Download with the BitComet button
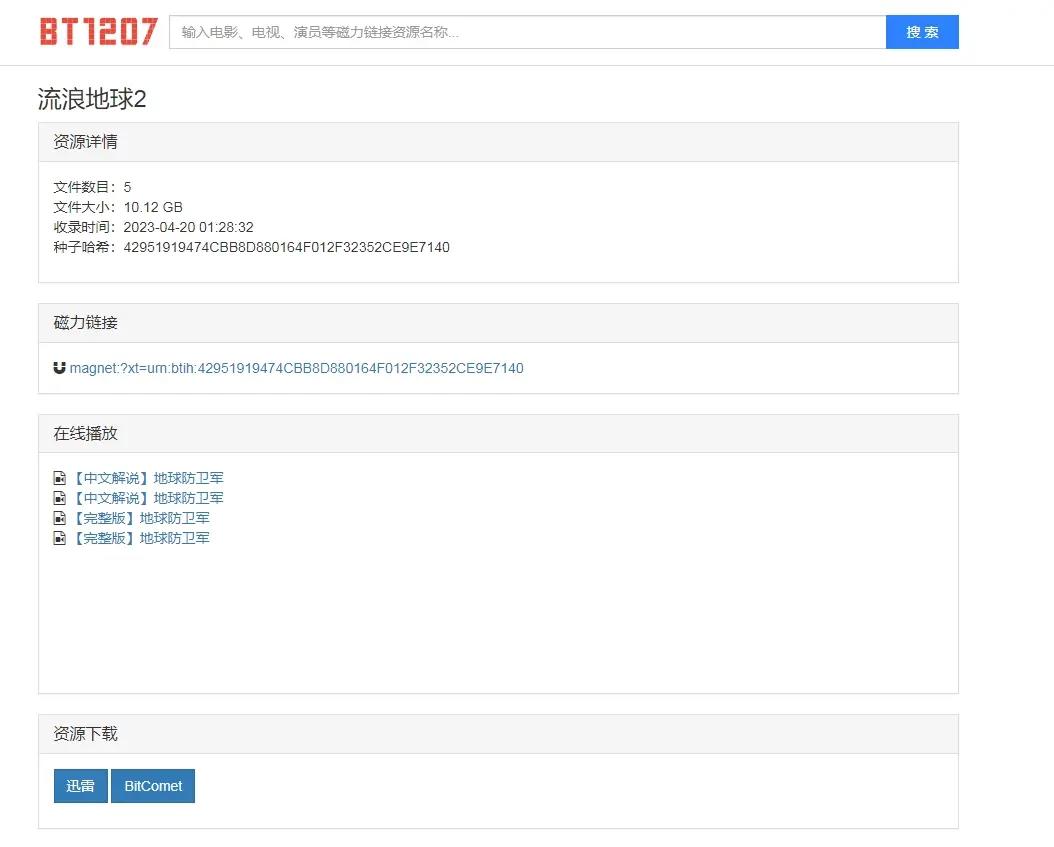Image resolution: width=1054 pixels, height=847 pixels. click(x=153, y=786)
